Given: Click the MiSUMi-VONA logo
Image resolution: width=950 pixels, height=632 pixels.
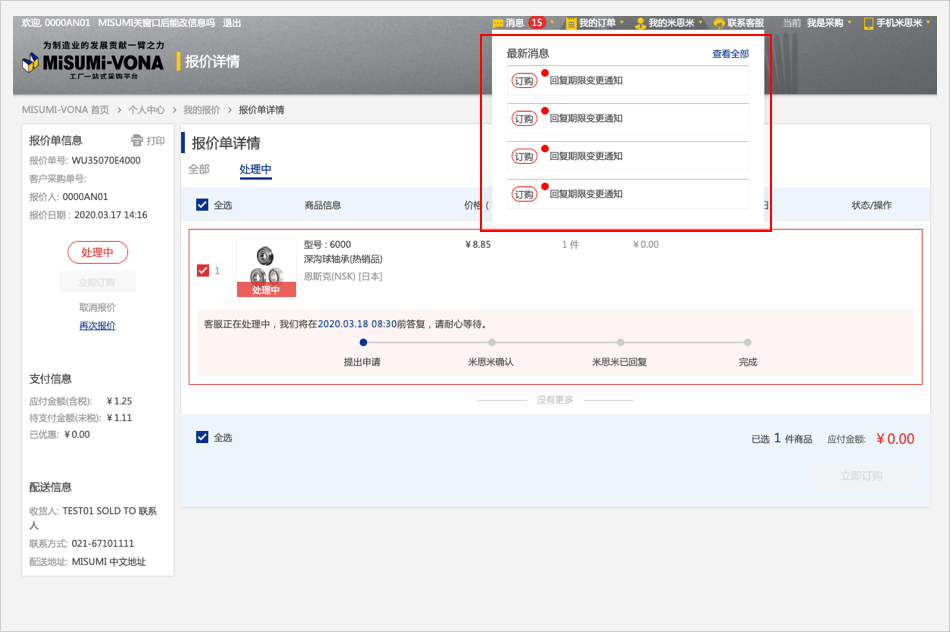Looking at the screenshot, I should [x=92, y=62].
